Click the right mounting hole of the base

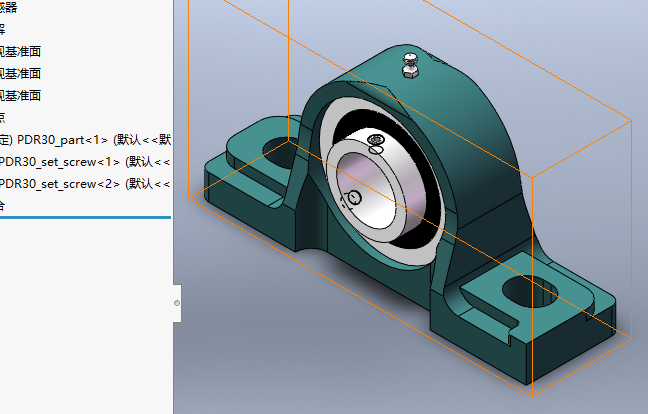(x=530, y=291)
